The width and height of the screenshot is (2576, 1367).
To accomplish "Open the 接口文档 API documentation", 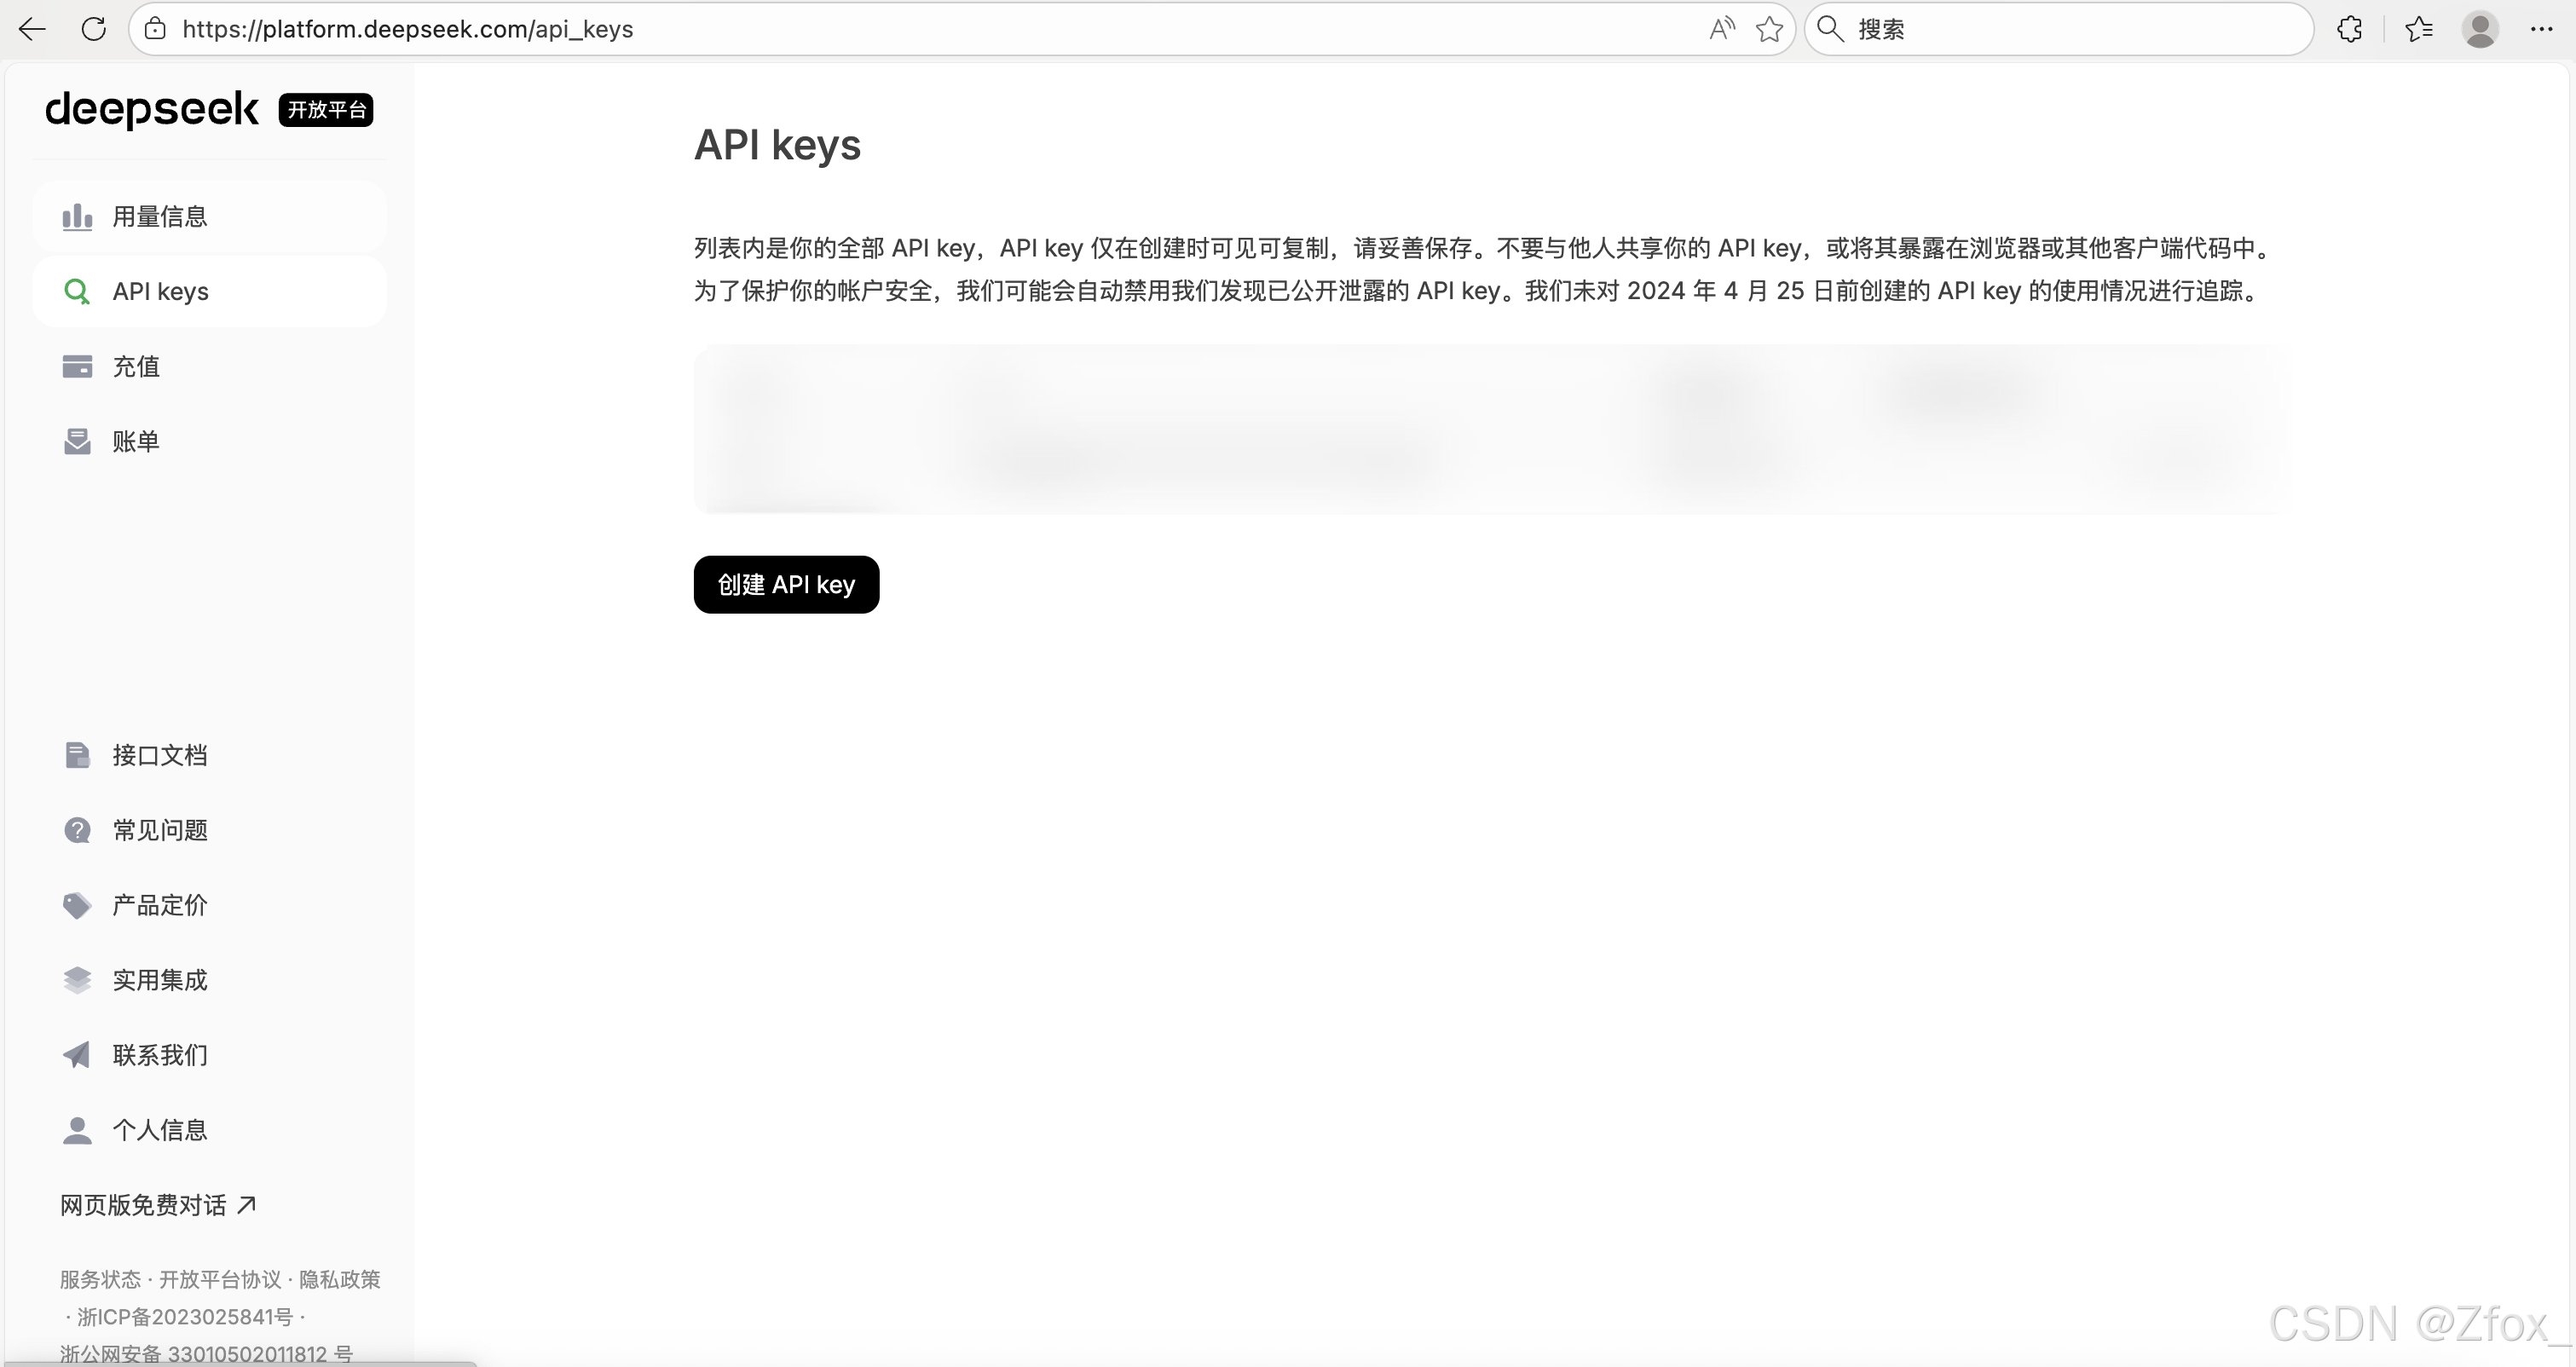I will [160, 755].
